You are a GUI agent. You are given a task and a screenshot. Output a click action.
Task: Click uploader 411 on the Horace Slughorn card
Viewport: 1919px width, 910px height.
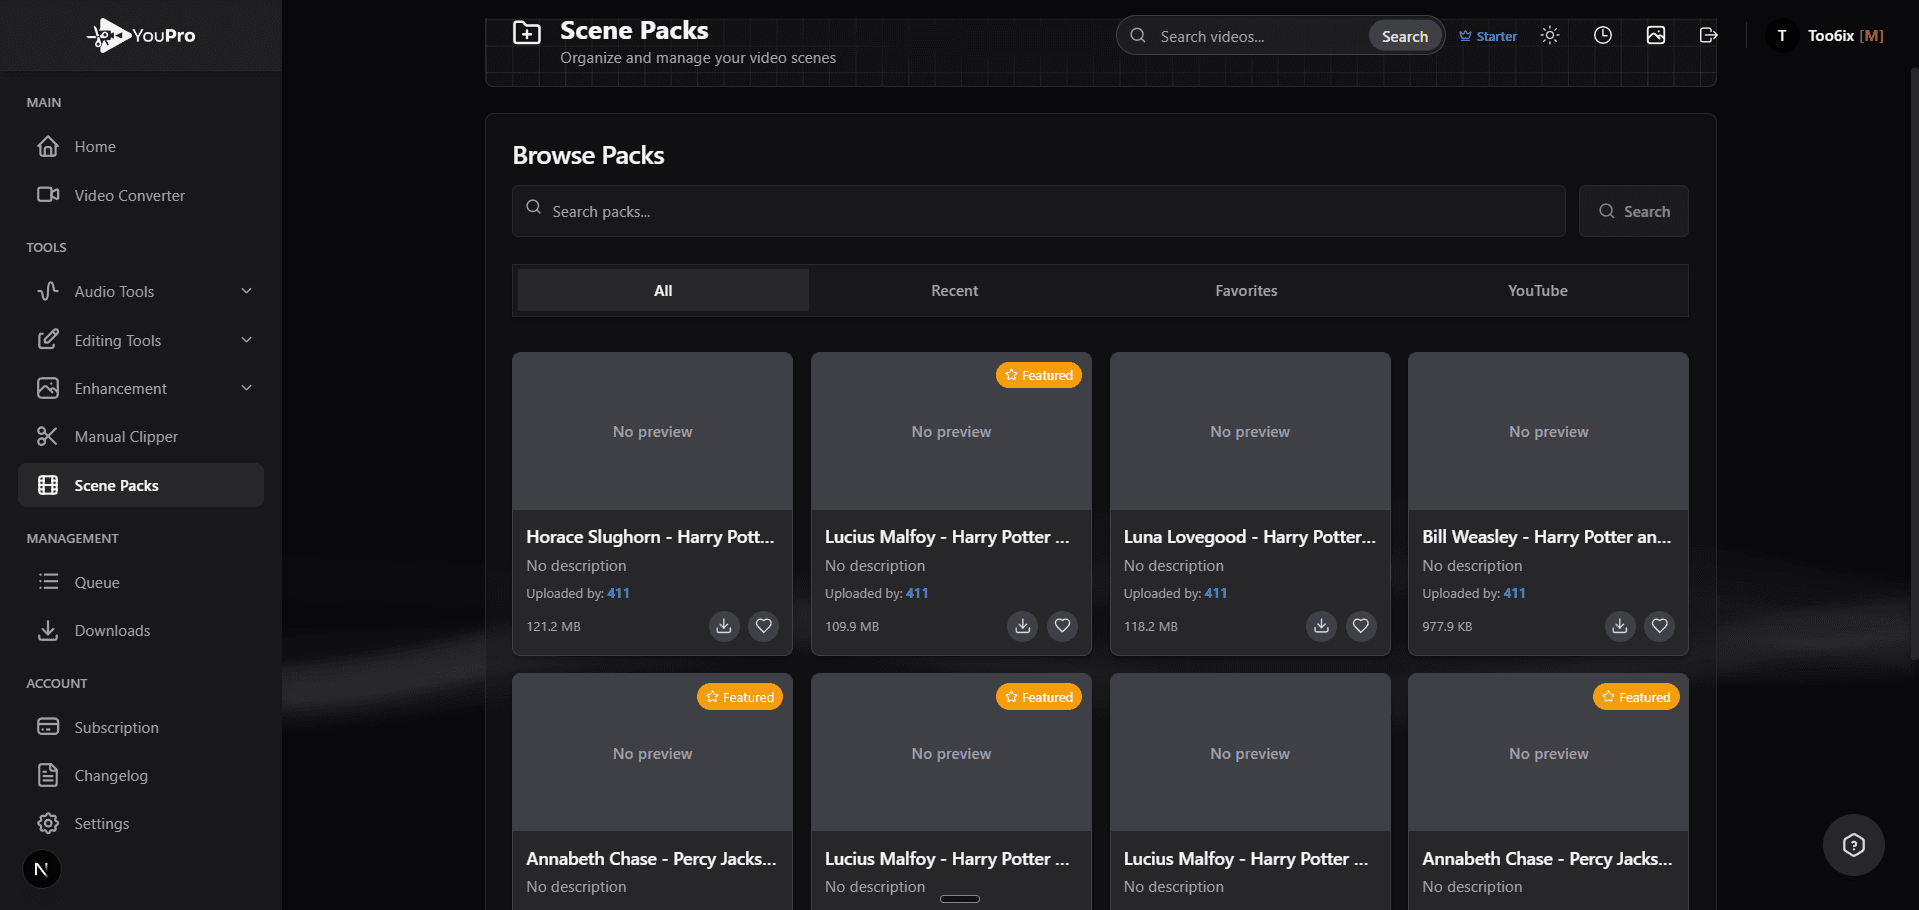tap(618, 593)
